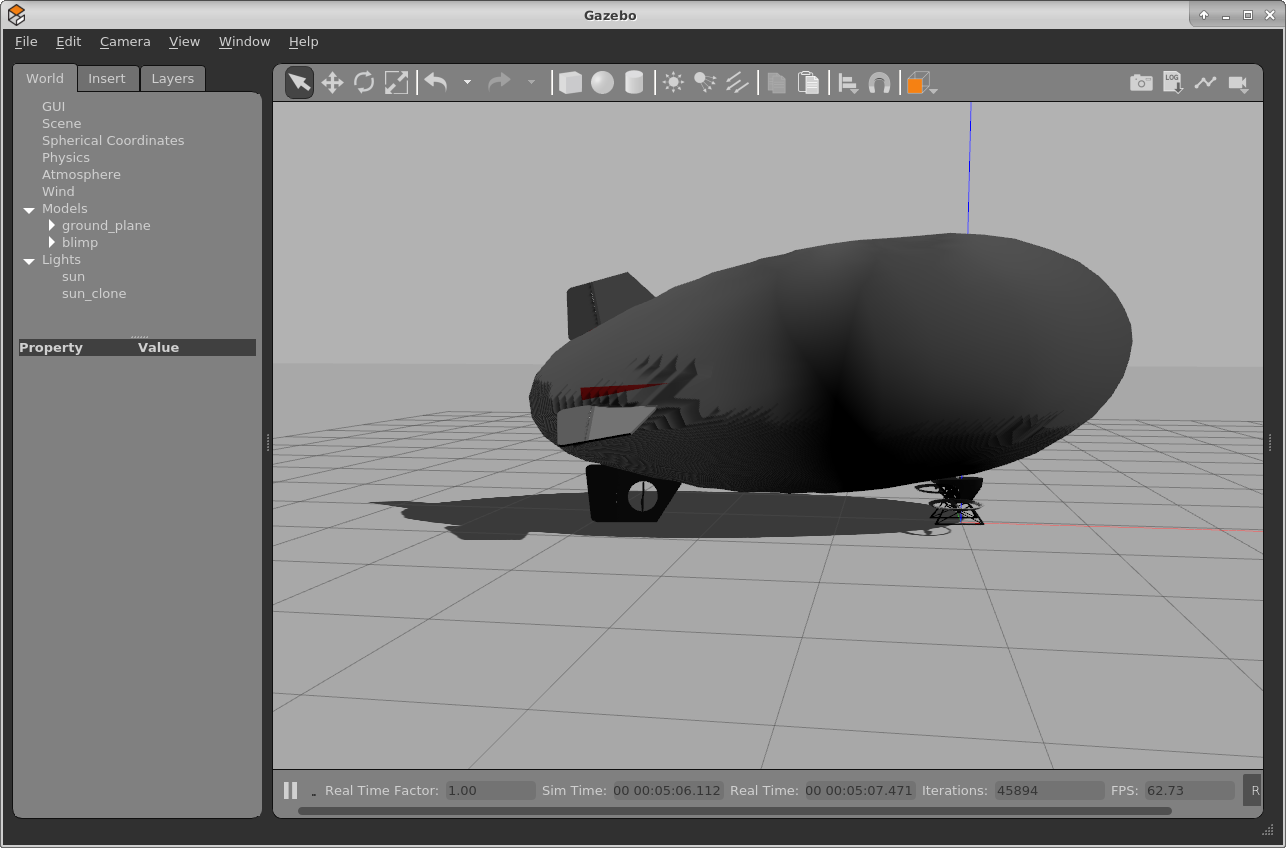Collapse the Lights tree node

(x=29, y=260)
